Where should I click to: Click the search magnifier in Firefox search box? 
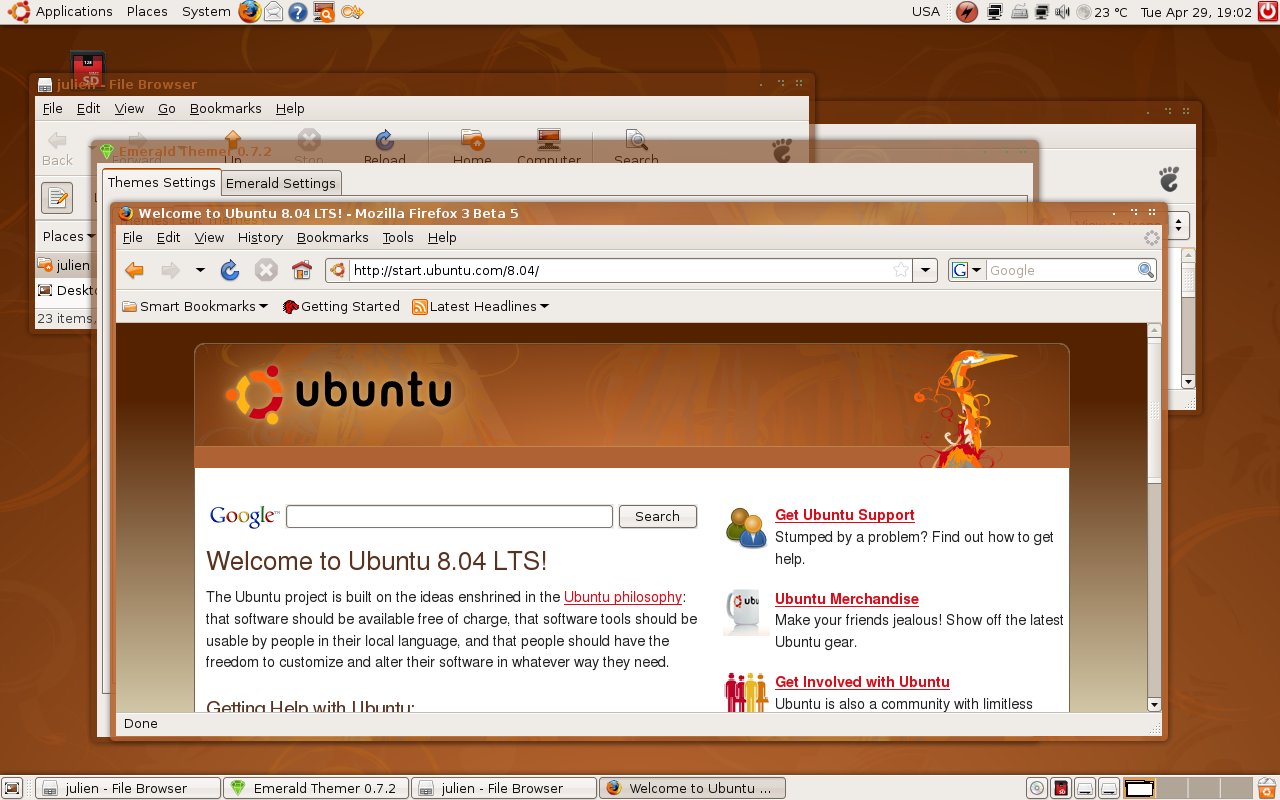click(1146, 270)
